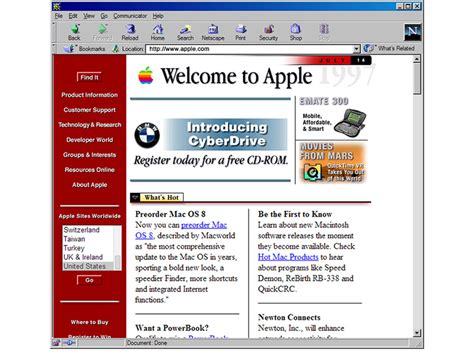The image size is (474, 362).
Task: Click Movies From Mars ad
Action: pos(332,163)
